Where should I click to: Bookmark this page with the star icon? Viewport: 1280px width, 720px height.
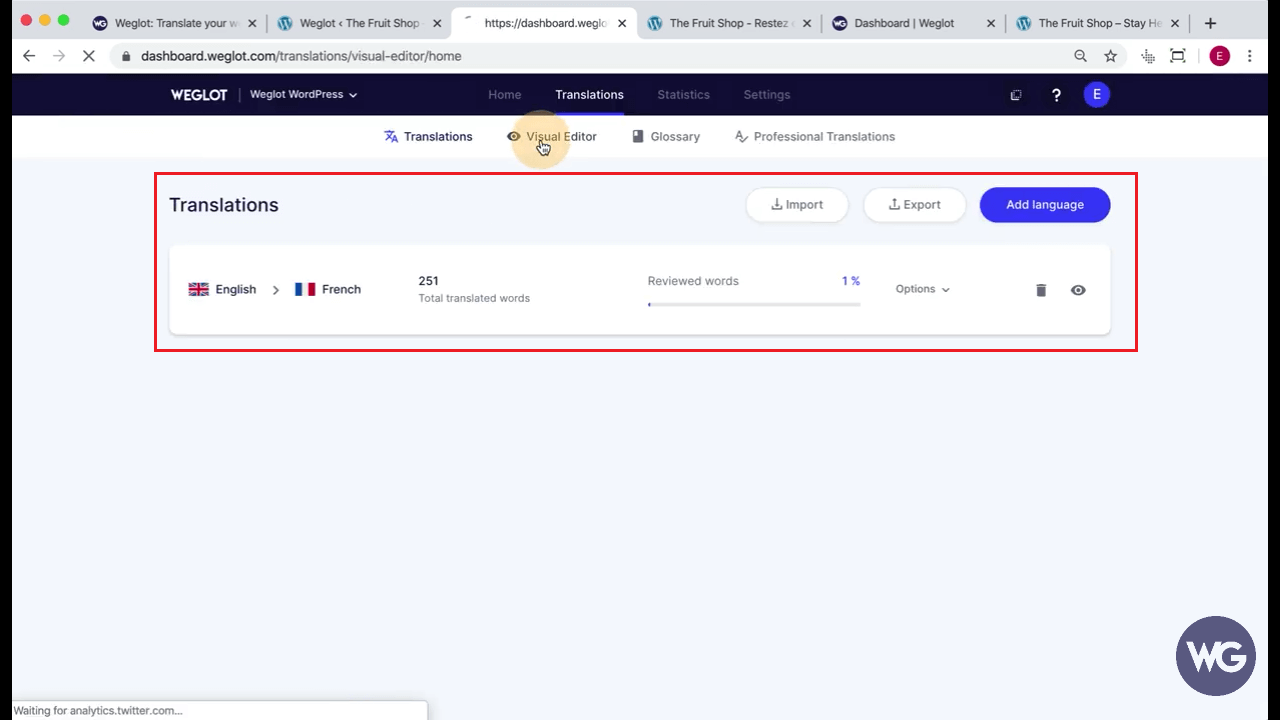(x=1111, y=56)
